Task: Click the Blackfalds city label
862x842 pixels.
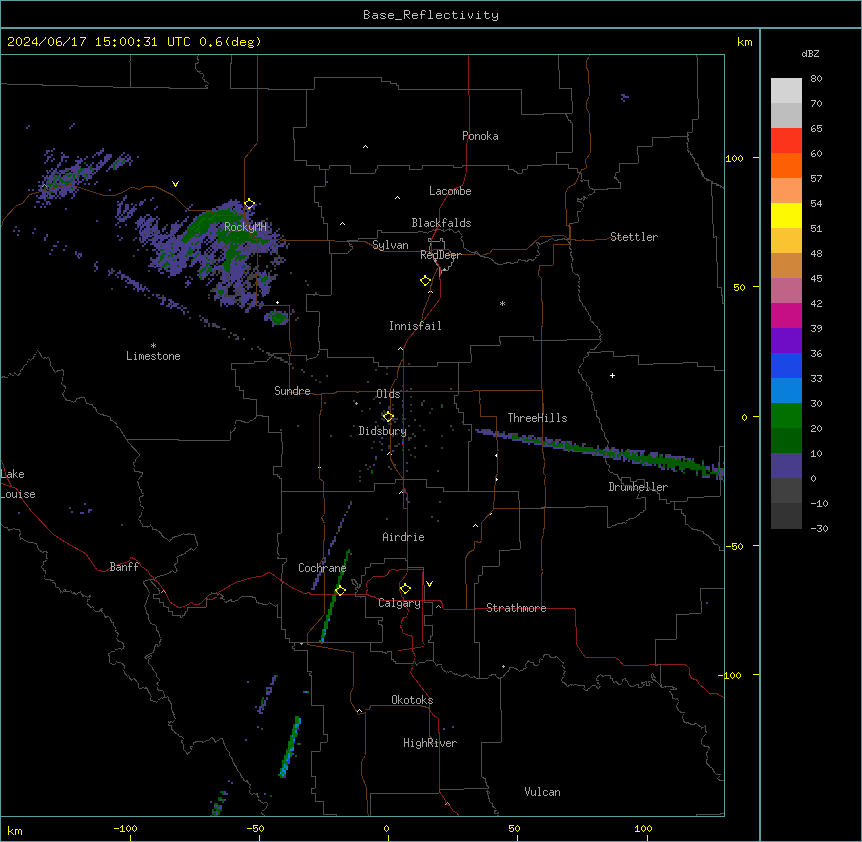Action: (x=441, y=223)
